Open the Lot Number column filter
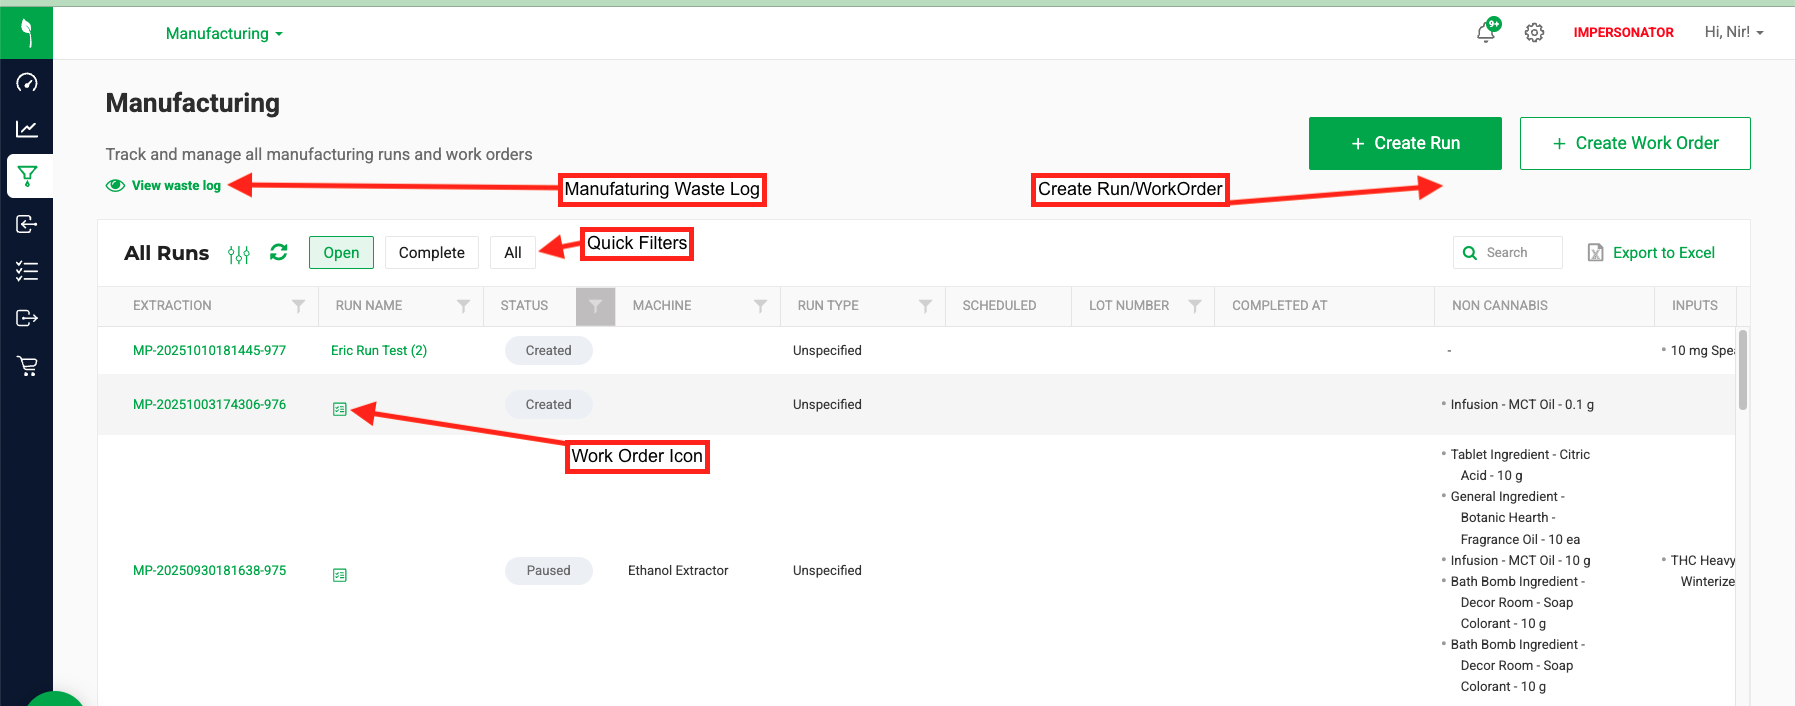 [1195, 306]
